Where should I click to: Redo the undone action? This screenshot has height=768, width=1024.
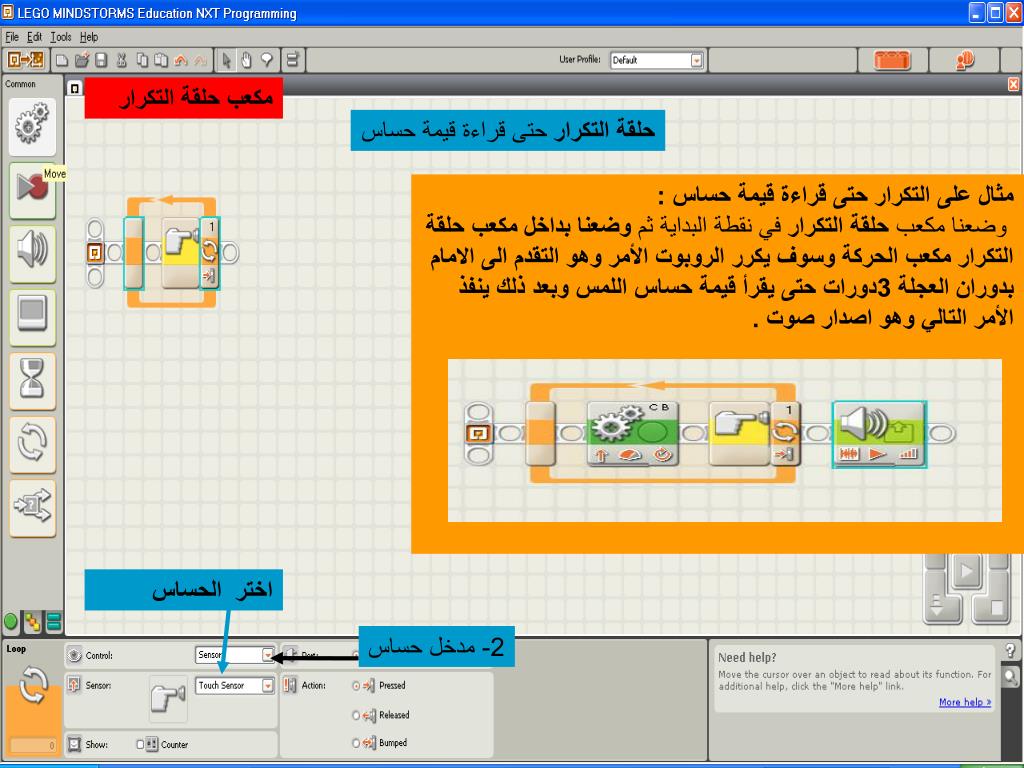pyautogui.click(x=200, y=61)
